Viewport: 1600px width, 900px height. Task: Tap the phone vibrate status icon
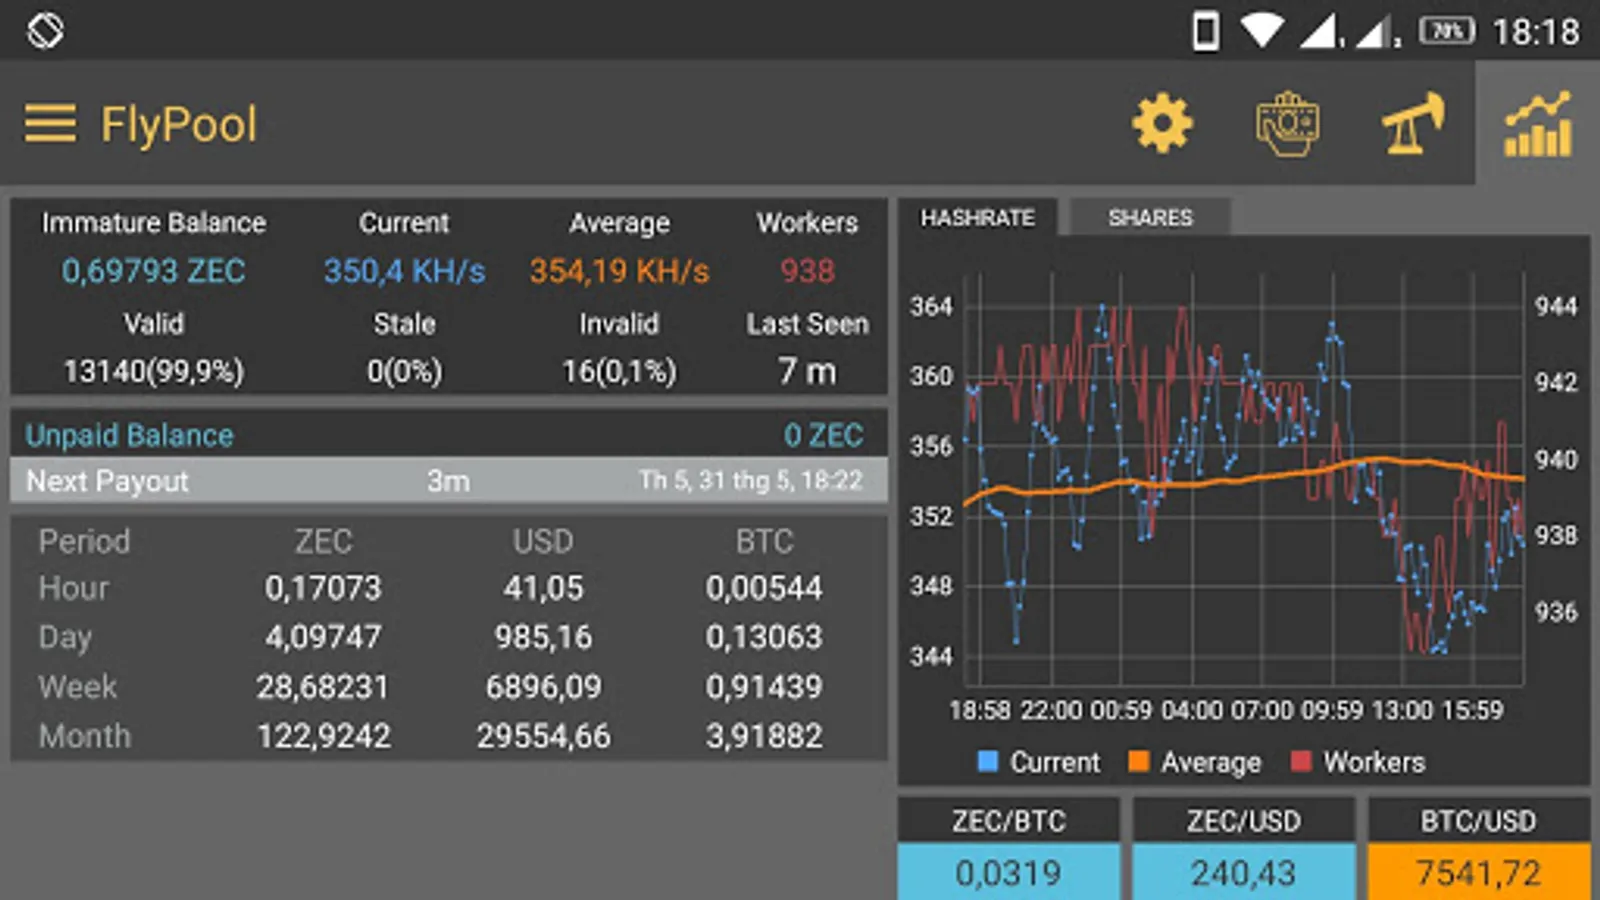pos(1206,31)
